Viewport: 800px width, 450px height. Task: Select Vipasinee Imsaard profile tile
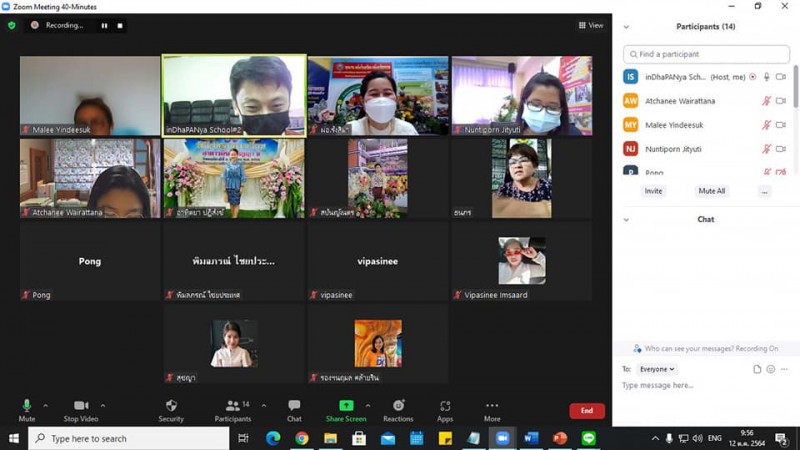(521, 261)
